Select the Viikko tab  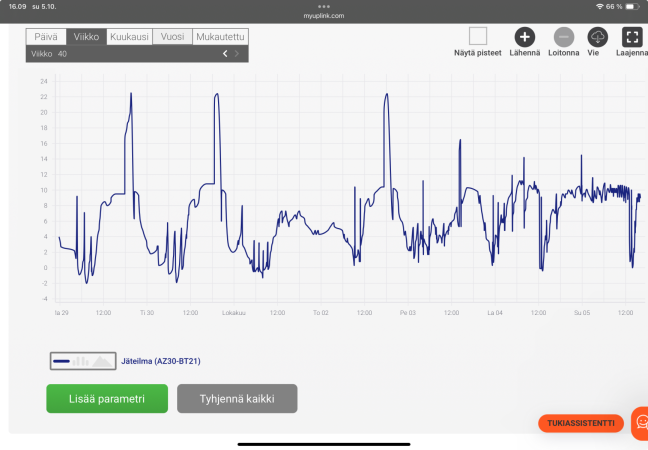point(86,37)
